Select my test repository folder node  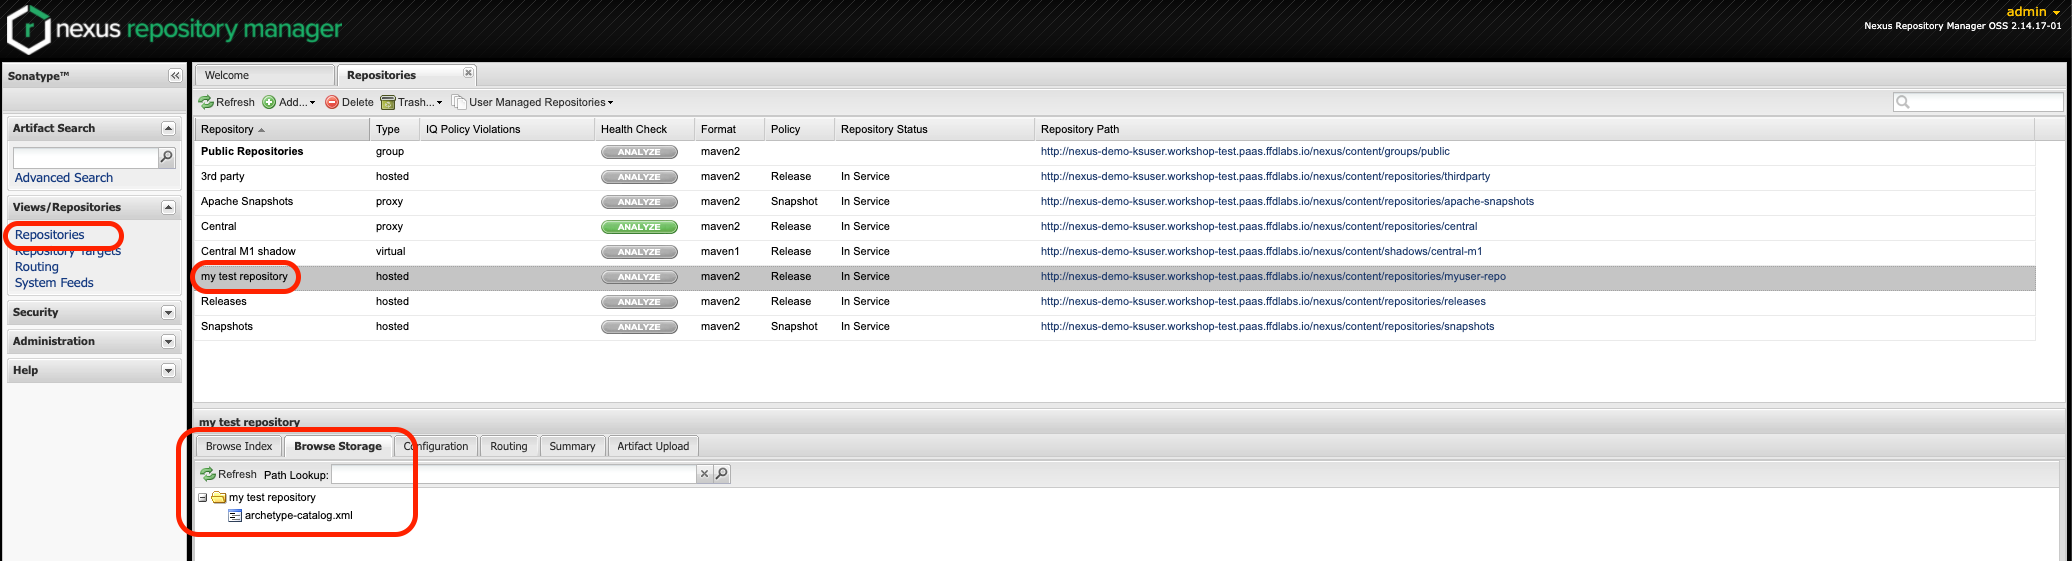tap(272, 497)
